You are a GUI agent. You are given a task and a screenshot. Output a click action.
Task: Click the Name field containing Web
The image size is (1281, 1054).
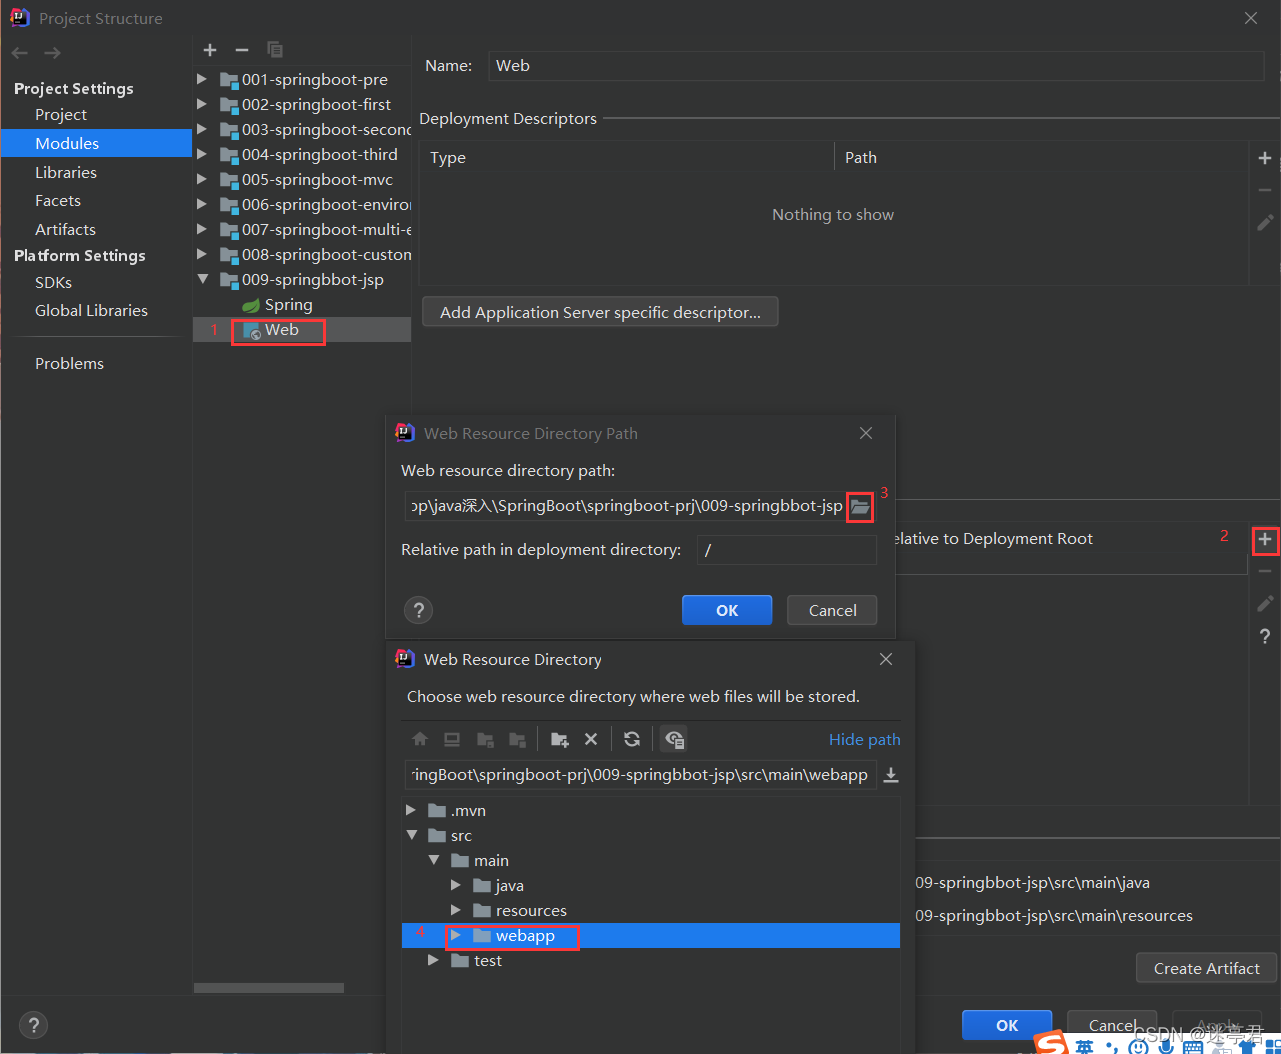(x=876, y=66)
